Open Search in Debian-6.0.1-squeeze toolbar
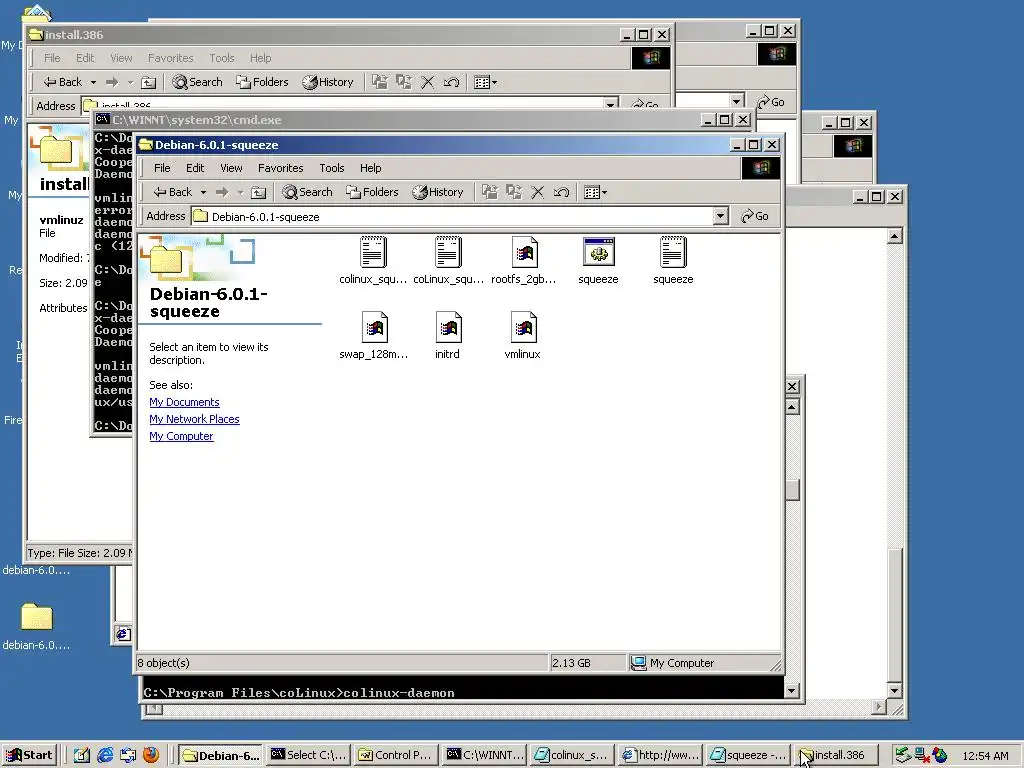 tap(308, 192)
